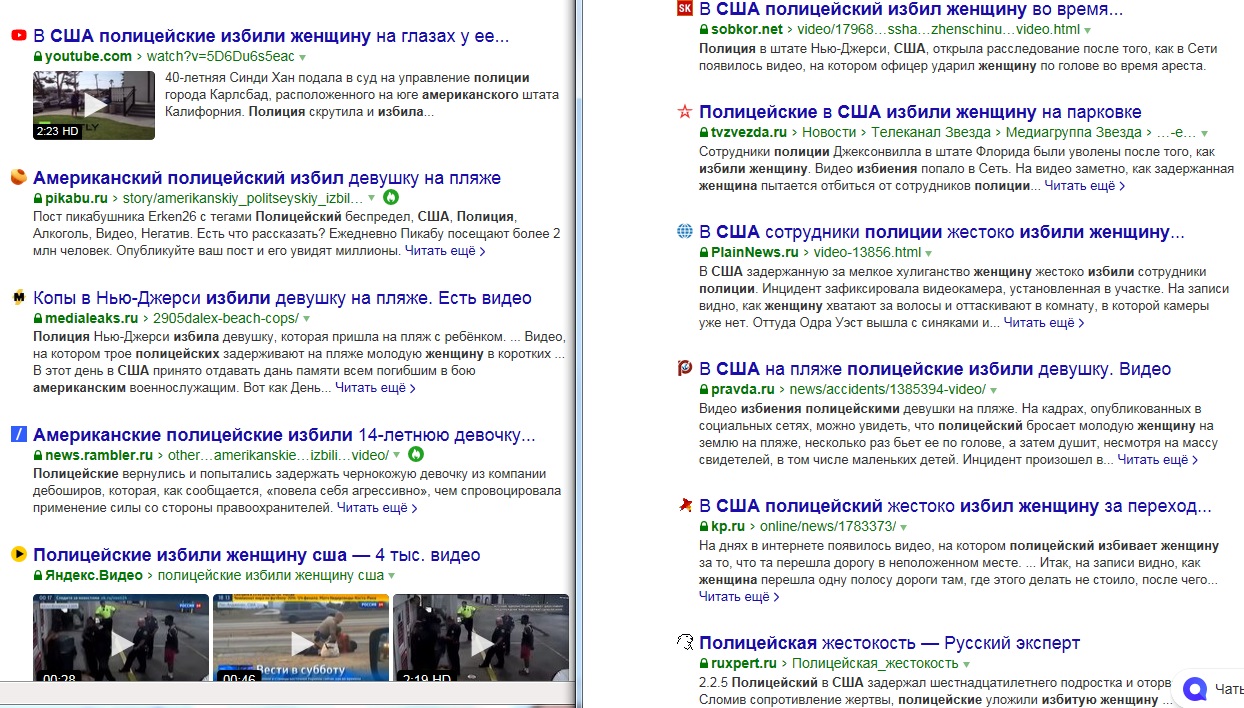Screen dimensions: 1244x708
Task: Open 'Полицейские избили женщину сша — 4 тыс. видео'
Action: [257, 555]
